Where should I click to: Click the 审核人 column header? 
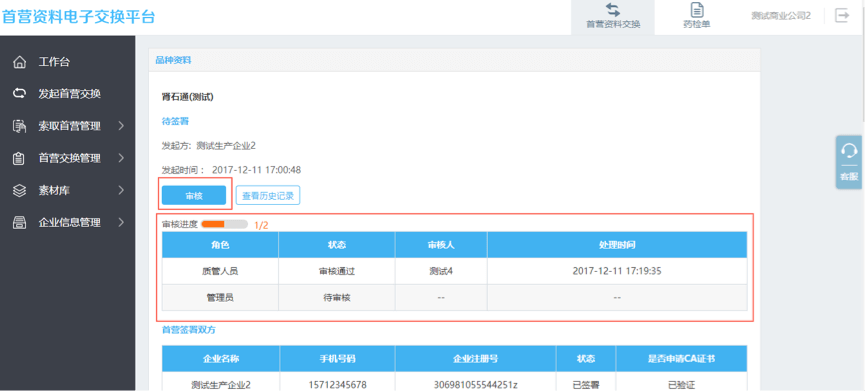pyautogui.click(x=441, y=244)
